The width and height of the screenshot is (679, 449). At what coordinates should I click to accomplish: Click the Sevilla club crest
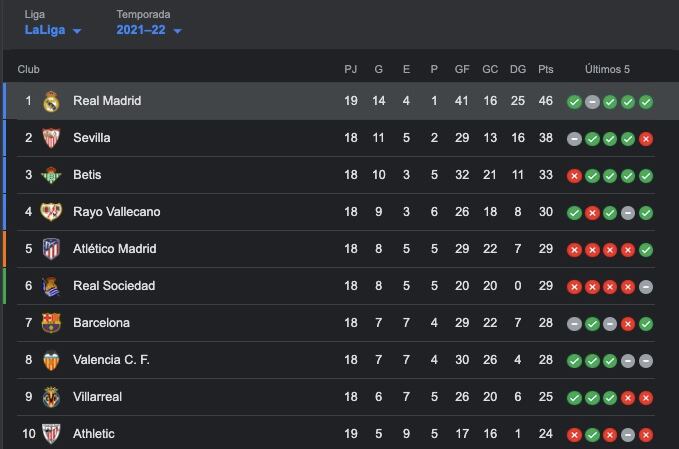coord(51,138)
